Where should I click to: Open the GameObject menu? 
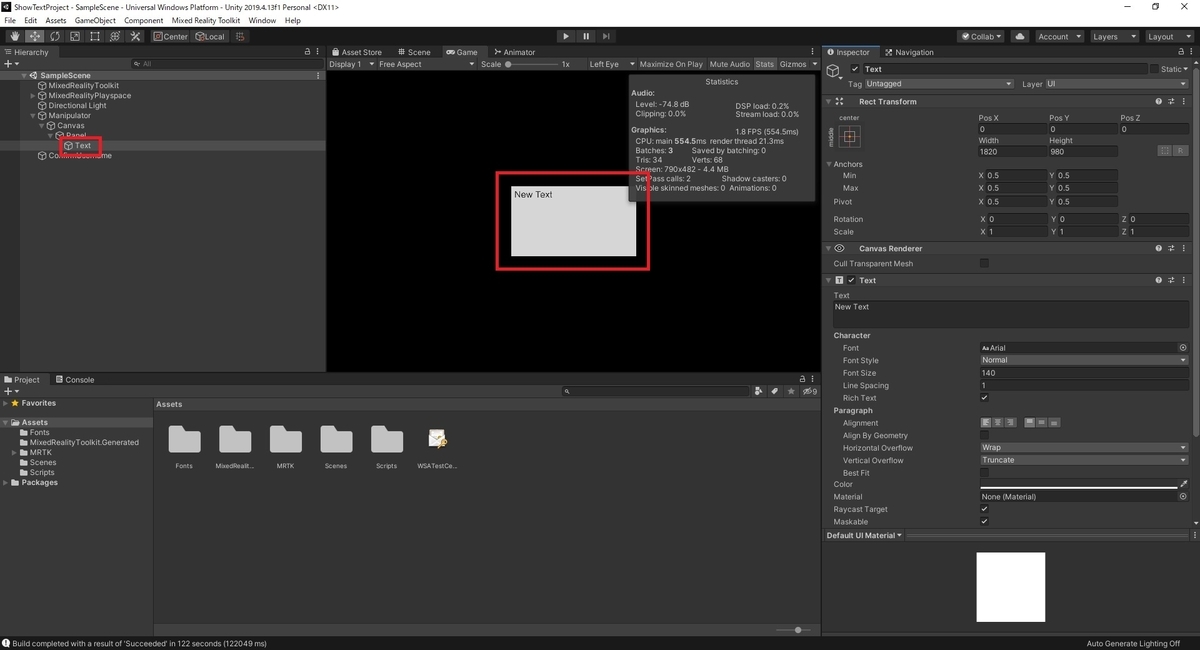95,20
